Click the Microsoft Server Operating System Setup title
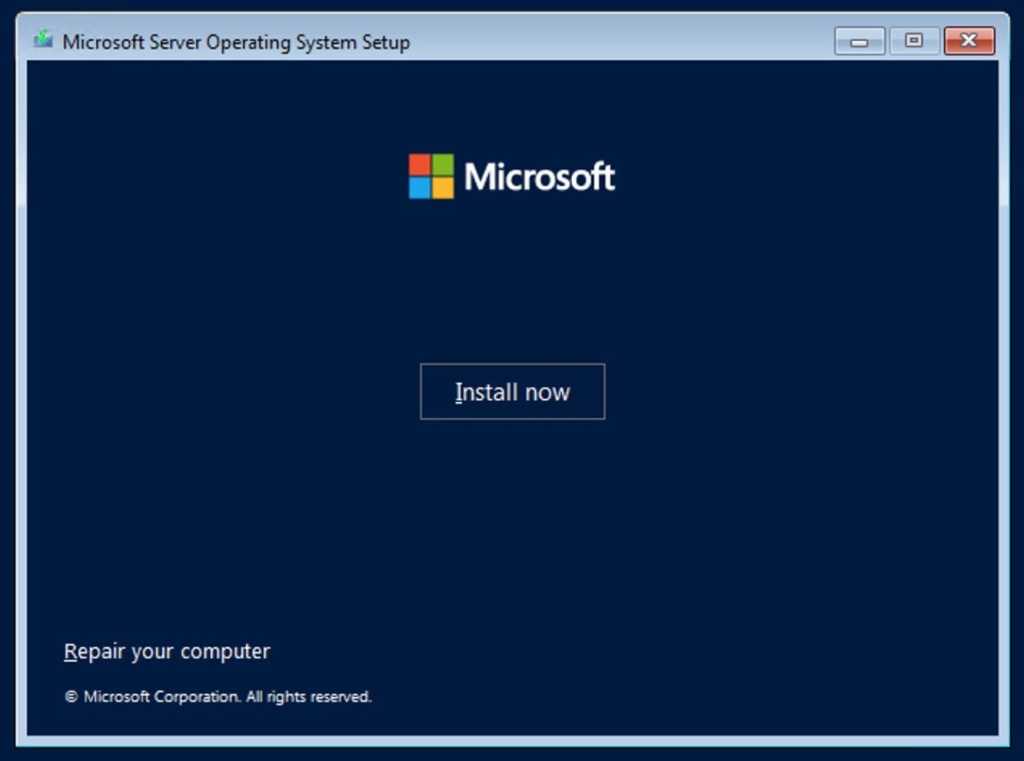The image size is (1024, 761). click(236, 42)
